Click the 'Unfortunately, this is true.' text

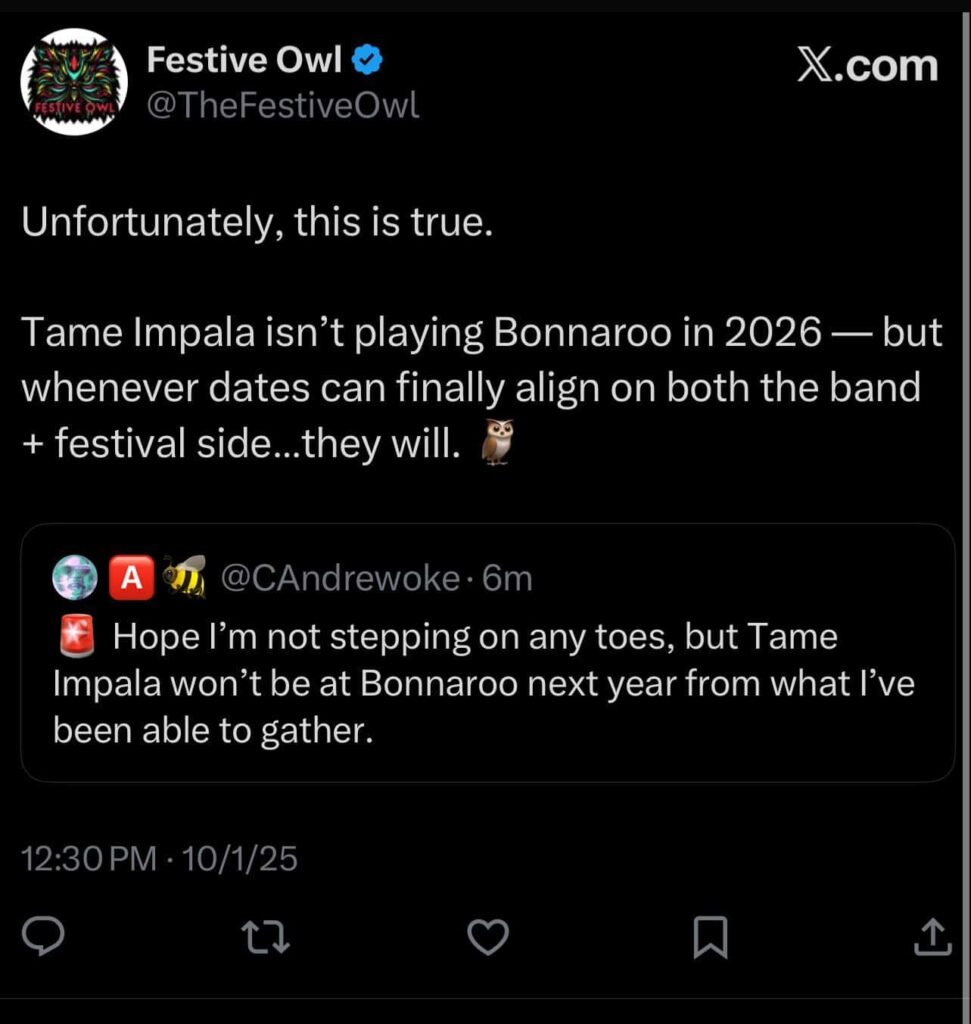pyautogui.click(x=258, y=222)
